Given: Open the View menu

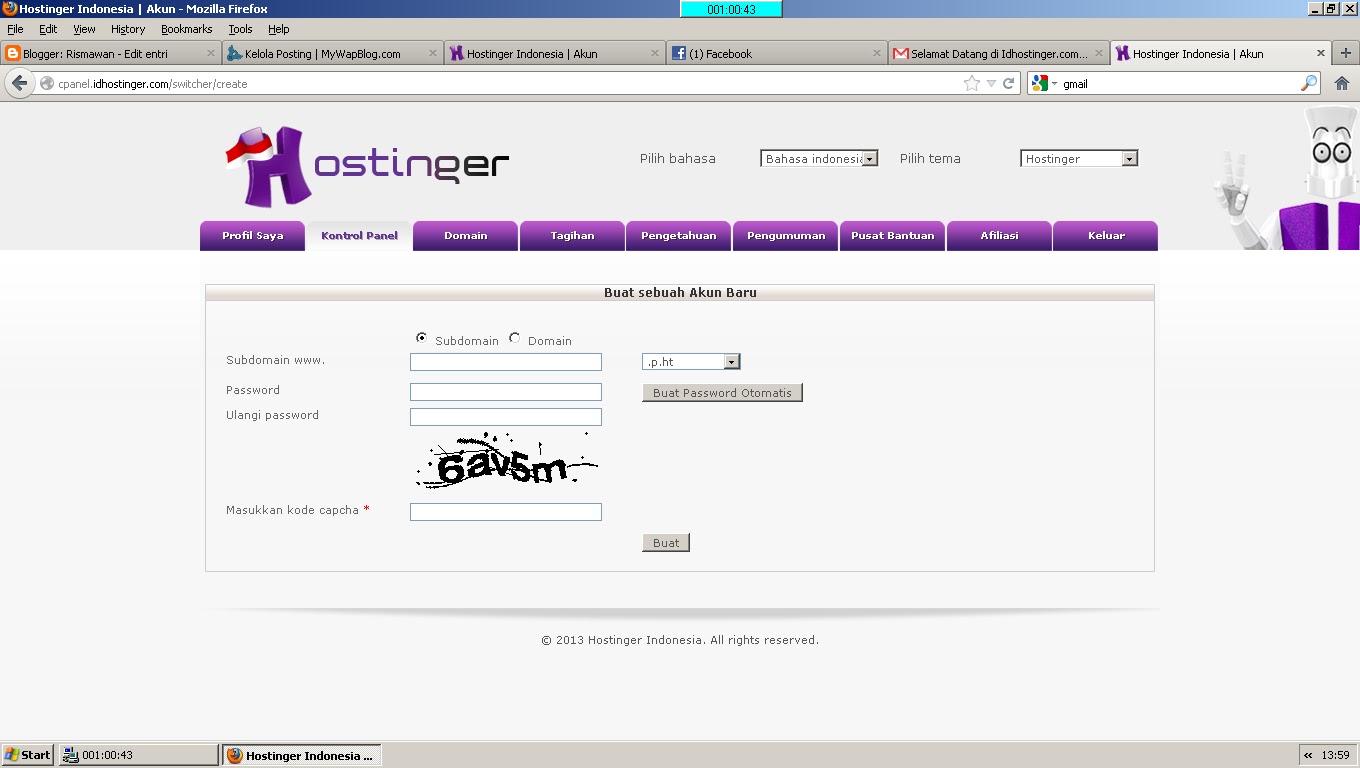Looking at the screenshot, I should [x=85, y=29].
